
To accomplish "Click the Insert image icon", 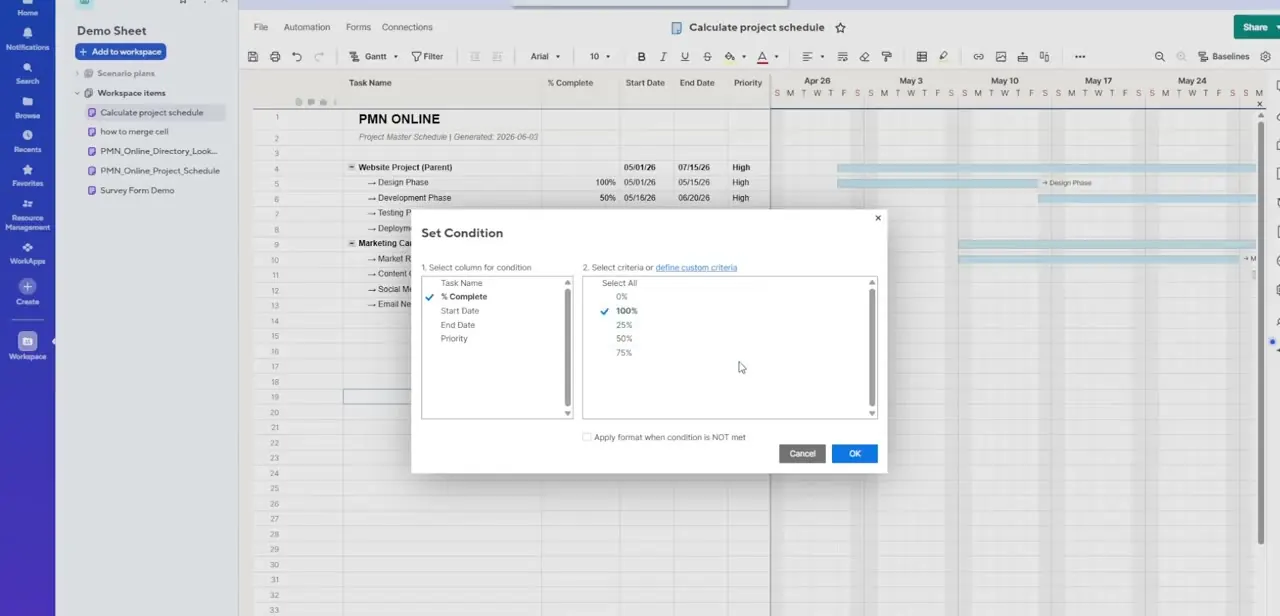I will point(1000,57).
